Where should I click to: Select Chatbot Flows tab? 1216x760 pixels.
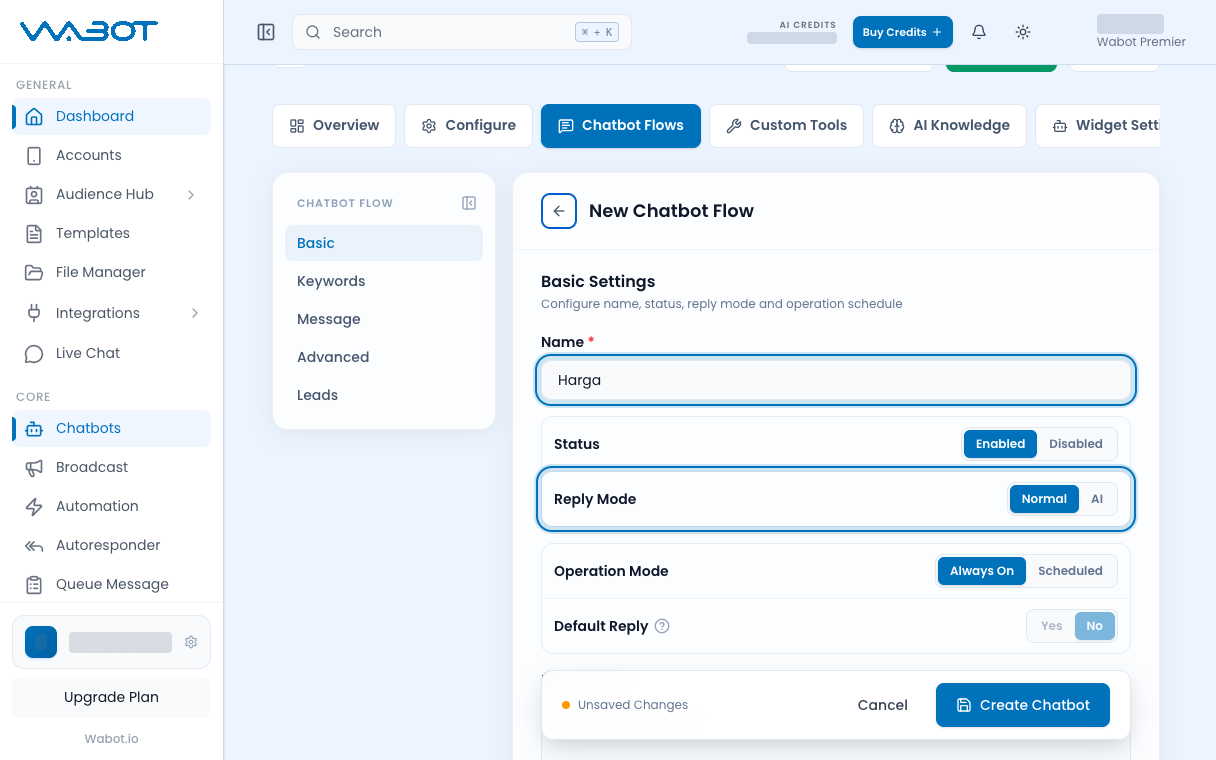pyautogui.click(x=621, y=126)
